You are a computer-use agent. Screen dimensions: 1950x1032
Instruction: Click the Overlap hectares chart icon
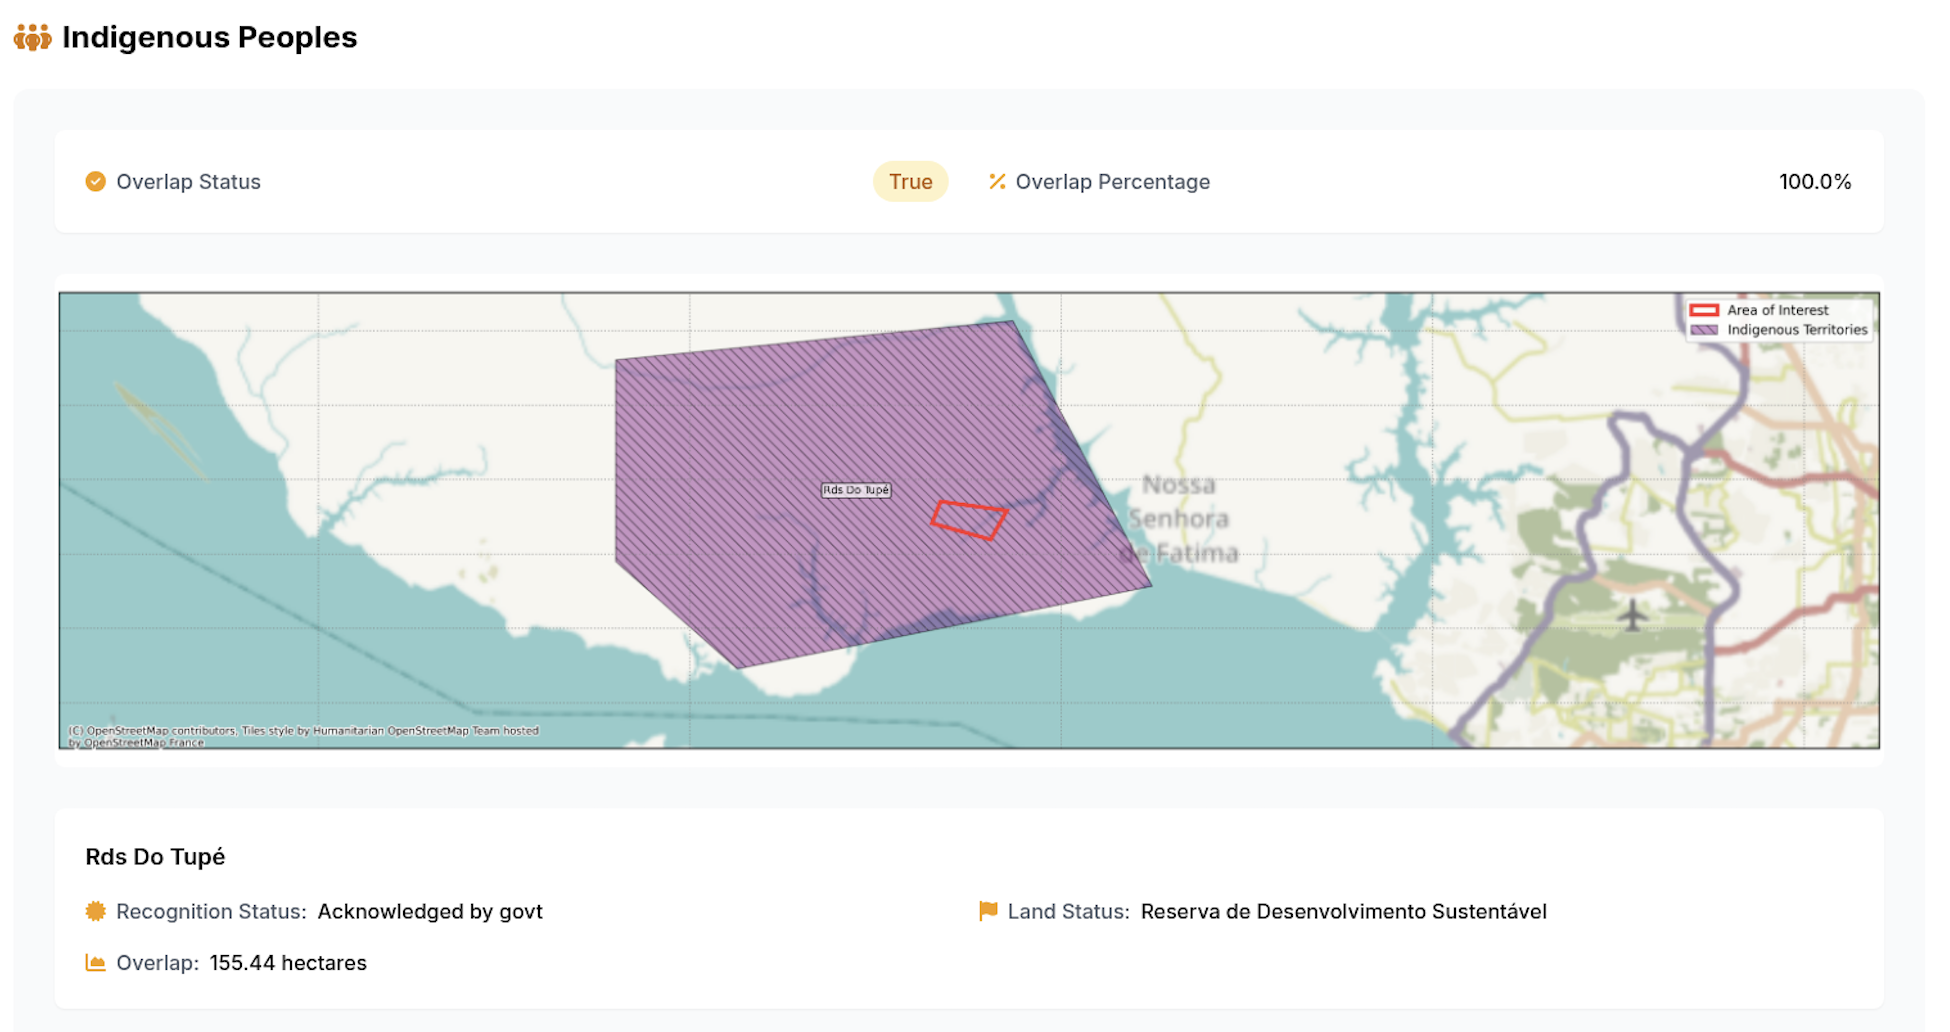tap(95, 963)
